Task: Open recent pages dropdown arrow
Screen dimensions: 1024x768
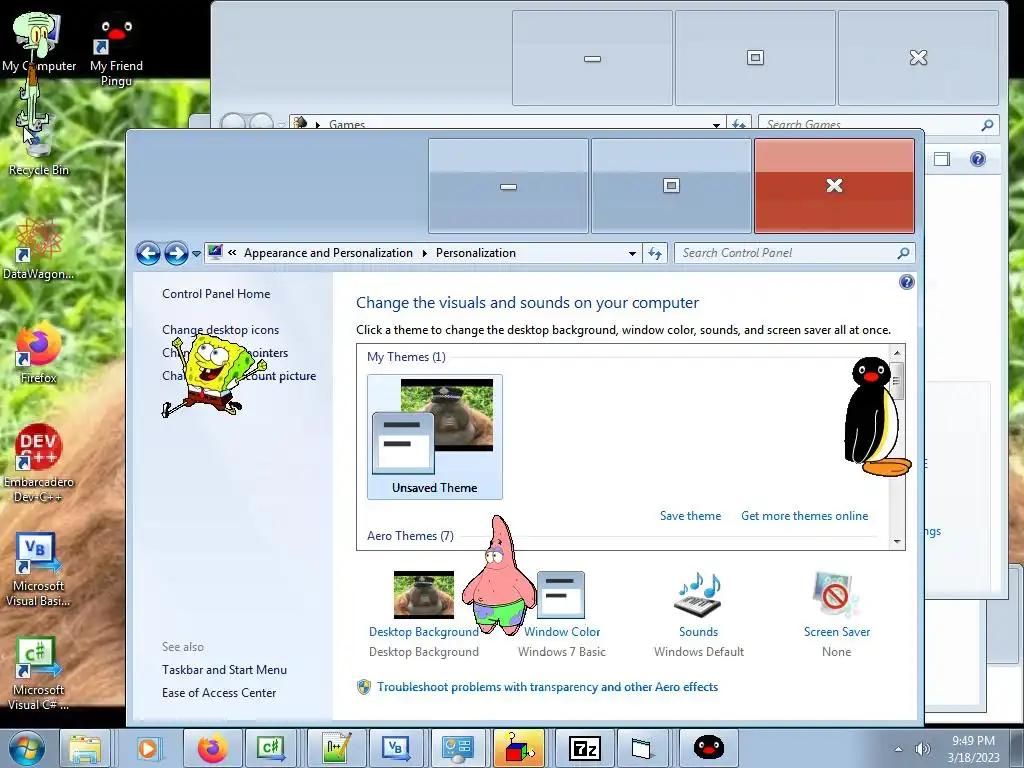Action: point(196,253)
